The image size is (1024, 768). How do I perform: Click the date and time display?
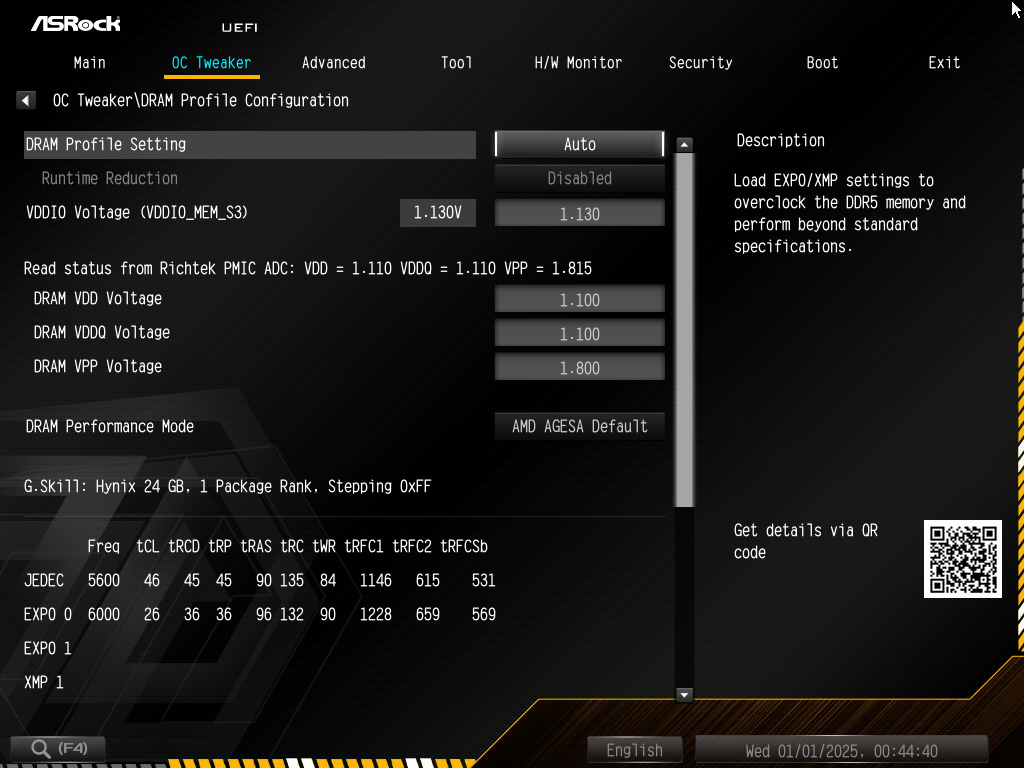(x=841, y=750)
